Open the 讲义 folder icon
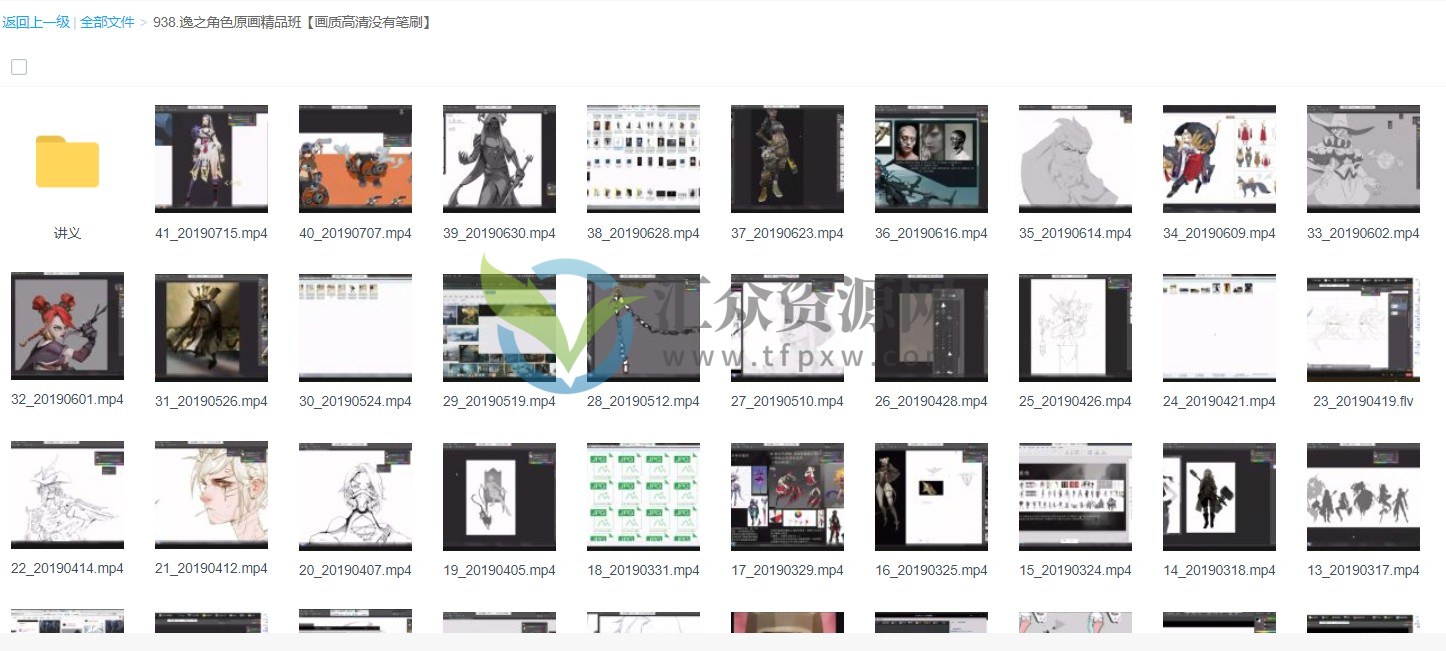Image resolution: width=1446 pixels, height=651 pixels. point(67,162)
